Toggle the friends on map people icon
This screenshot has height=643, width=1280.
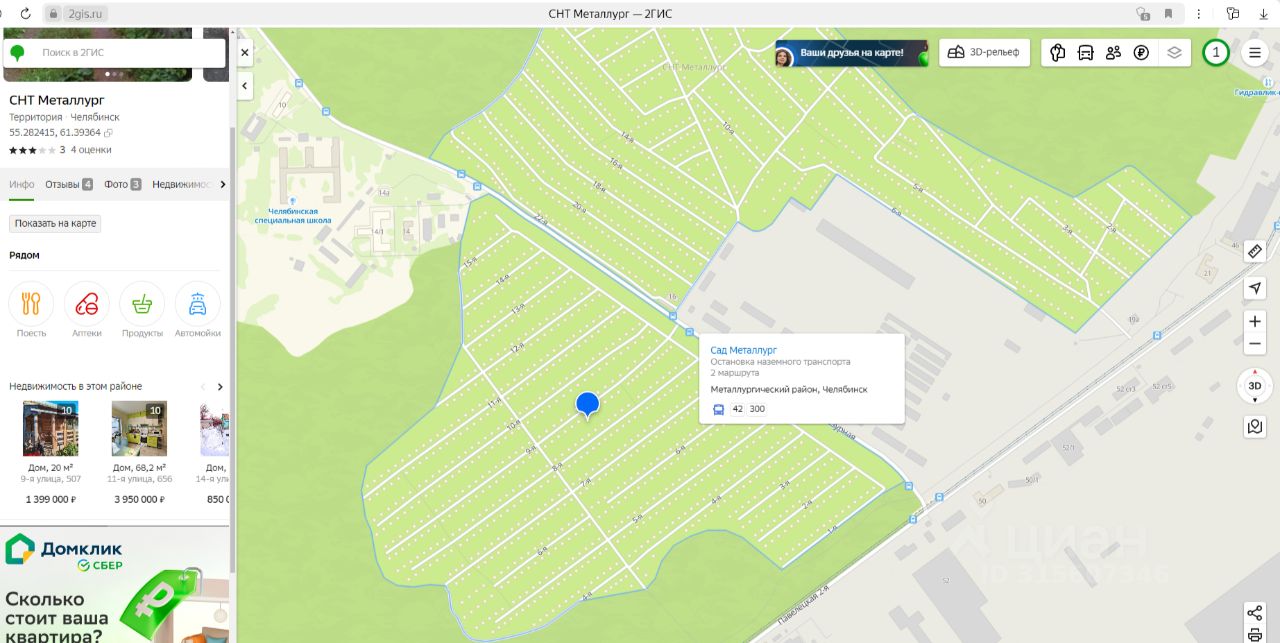coord(1113,53)
